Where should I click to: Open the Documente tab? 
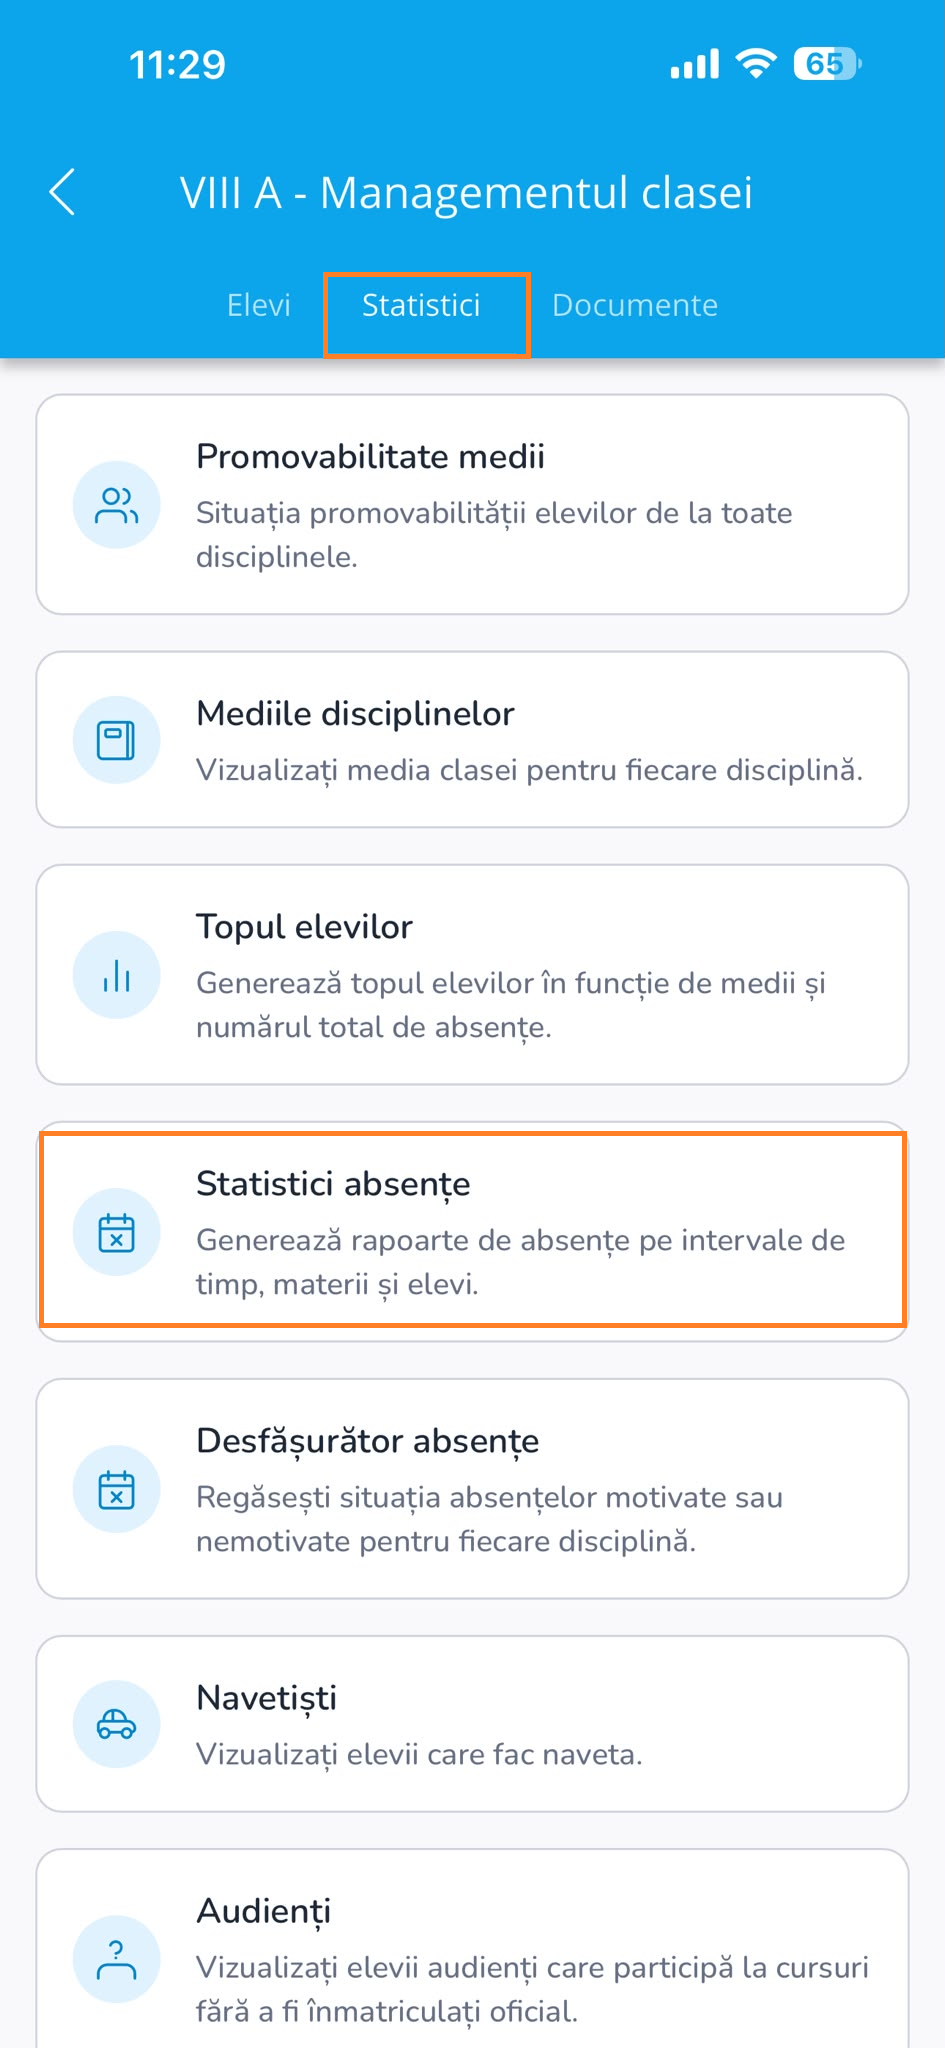pos(635,305)
